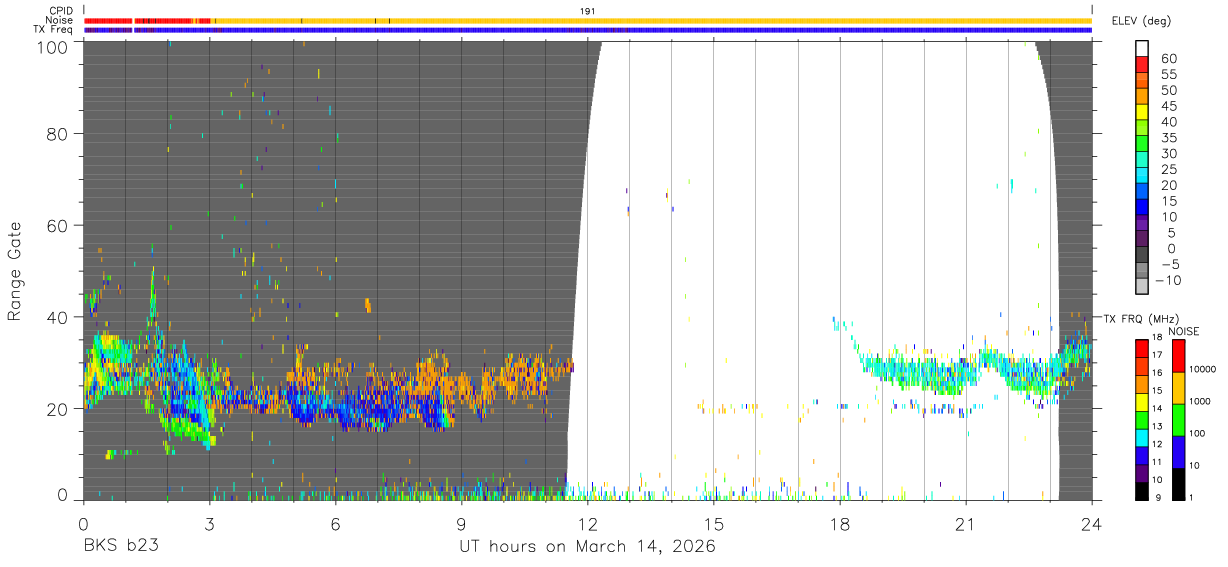Click the '18' tick on the UT hours axis

tap(839, 523)
